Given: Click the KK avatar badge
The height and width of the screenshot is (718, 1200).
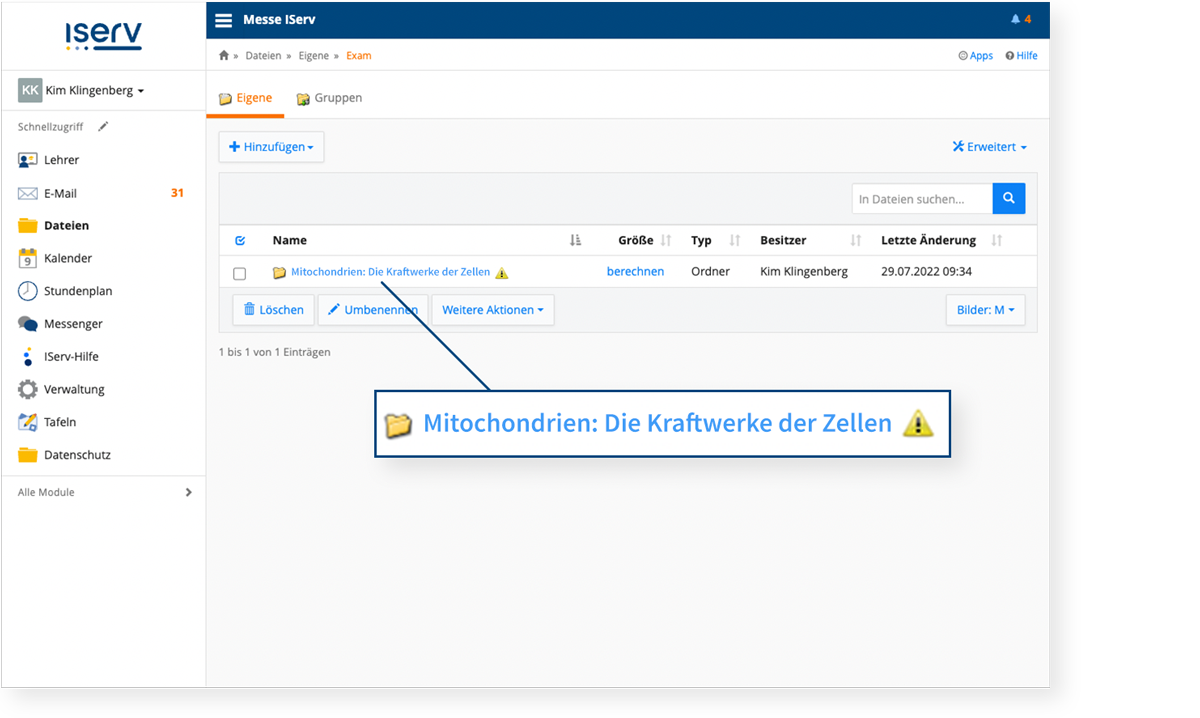Looking at the screenshot, I should pos(30,90).
